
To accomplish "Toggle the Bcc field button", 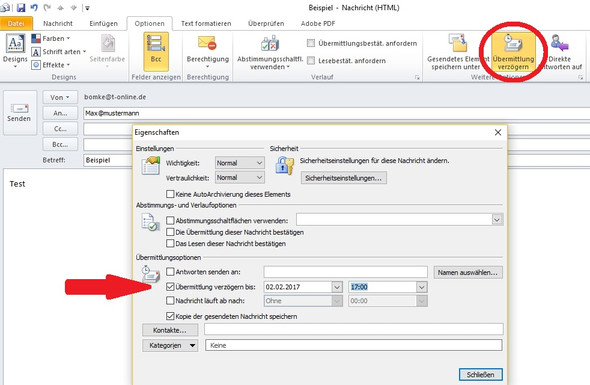I will pos(156,52).
